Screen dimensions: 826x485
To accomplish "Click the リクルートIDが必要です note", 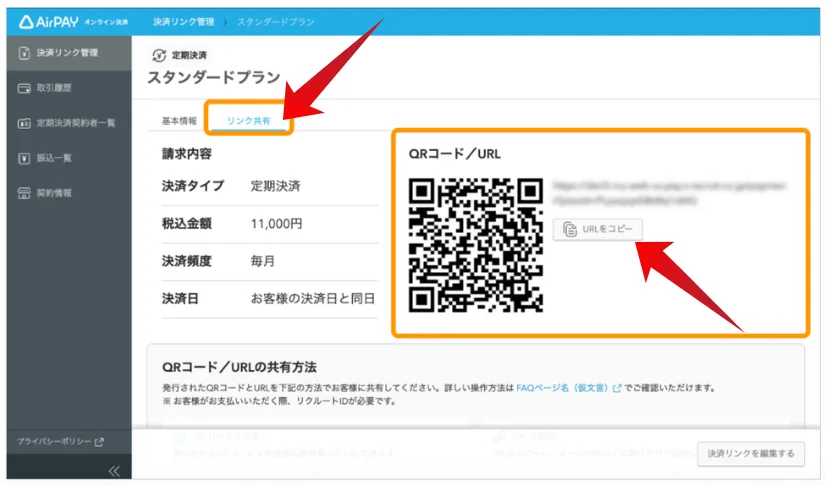I will (279, 401).
